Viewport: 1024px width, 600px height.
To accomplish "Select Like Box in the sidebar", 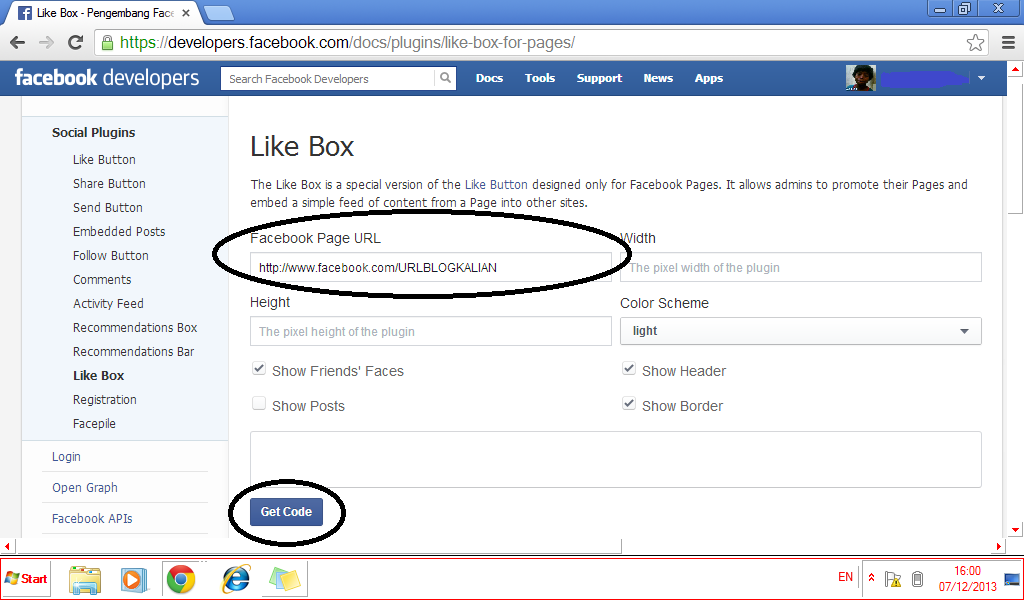I will pos(99,376).
